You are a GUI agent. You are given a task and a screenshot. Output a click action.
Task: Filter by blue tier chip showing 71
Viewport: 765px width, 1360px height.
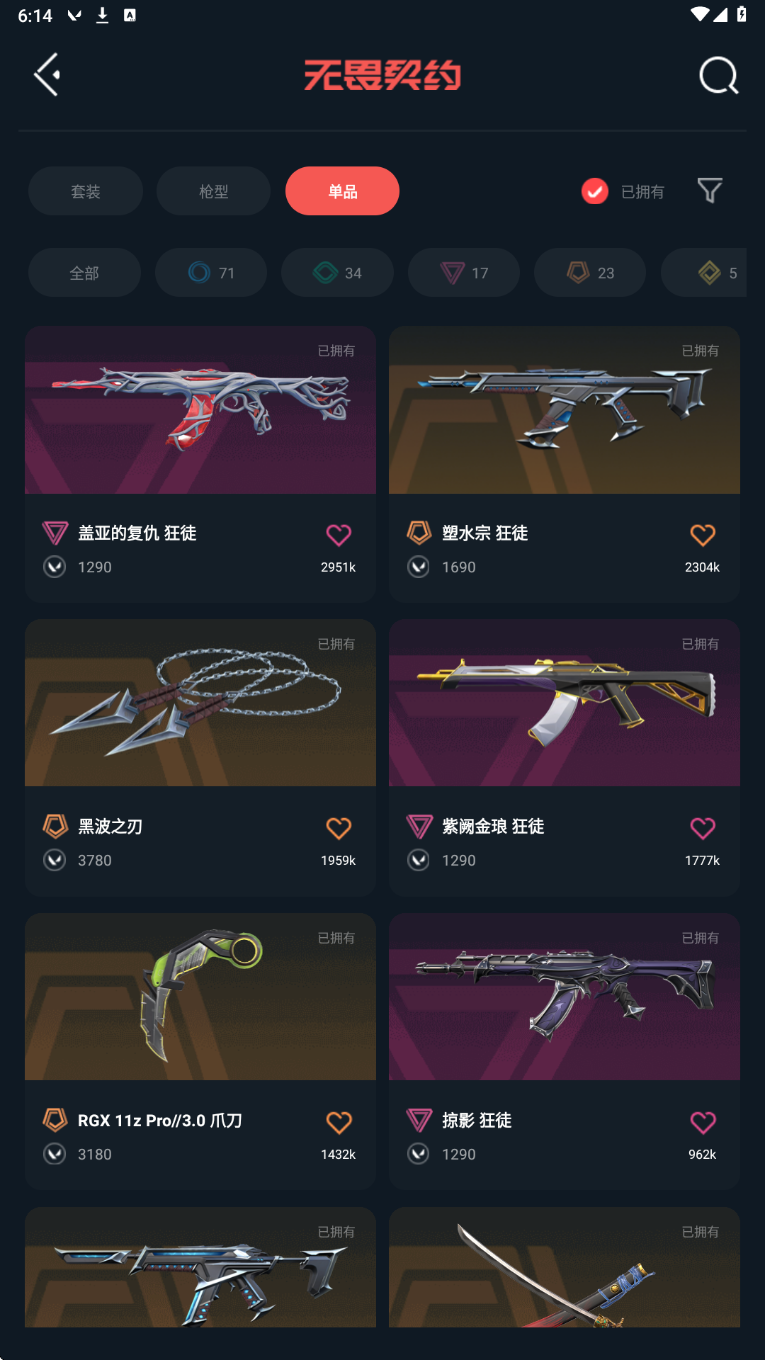[x=211, y=273]
